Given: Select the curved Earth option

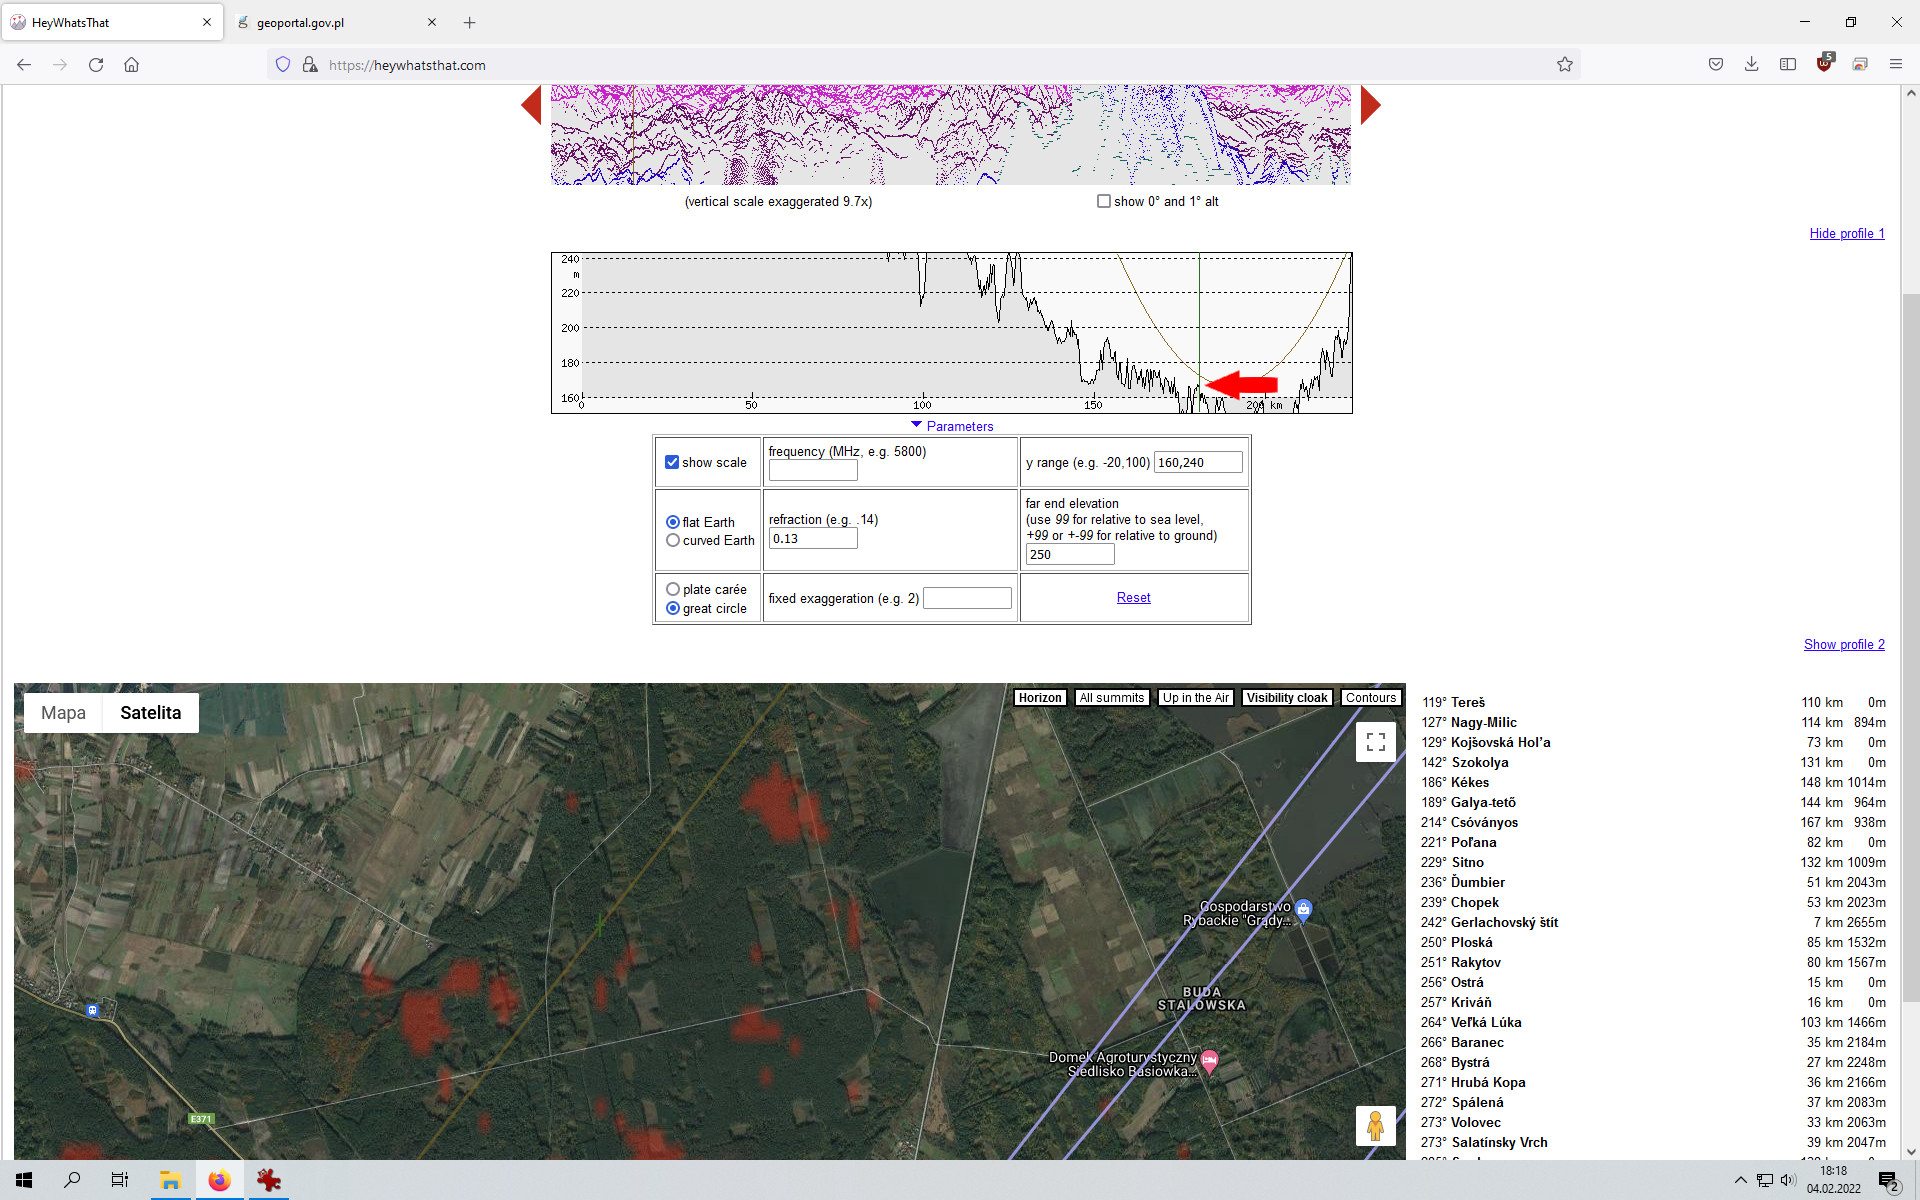Looking at the screenshot, I should 673,541.
